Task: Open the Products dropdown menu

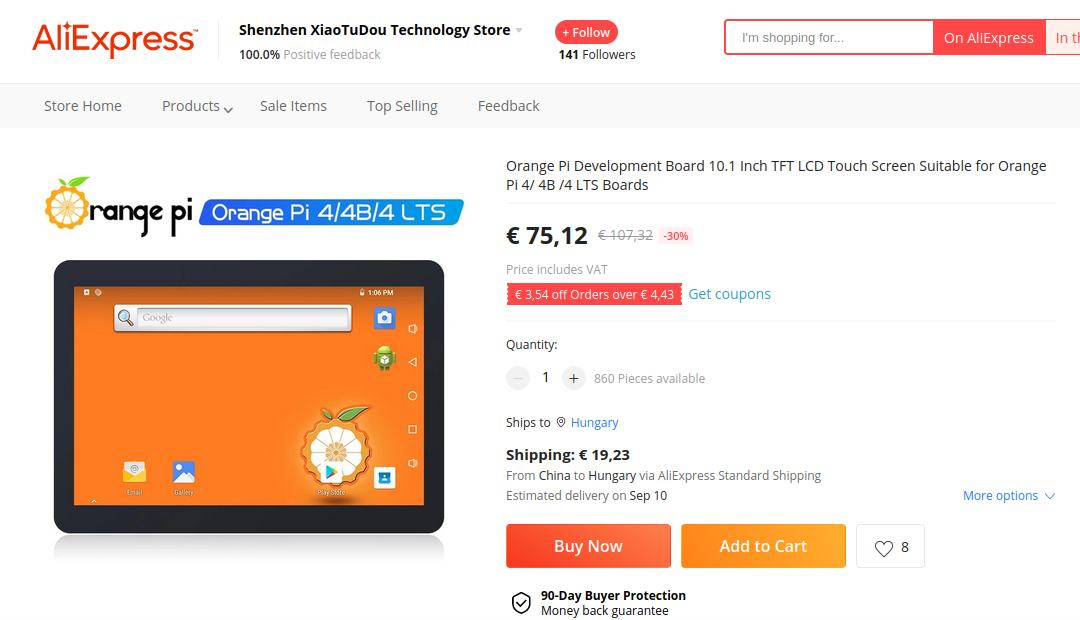Action: click(197, 106)
